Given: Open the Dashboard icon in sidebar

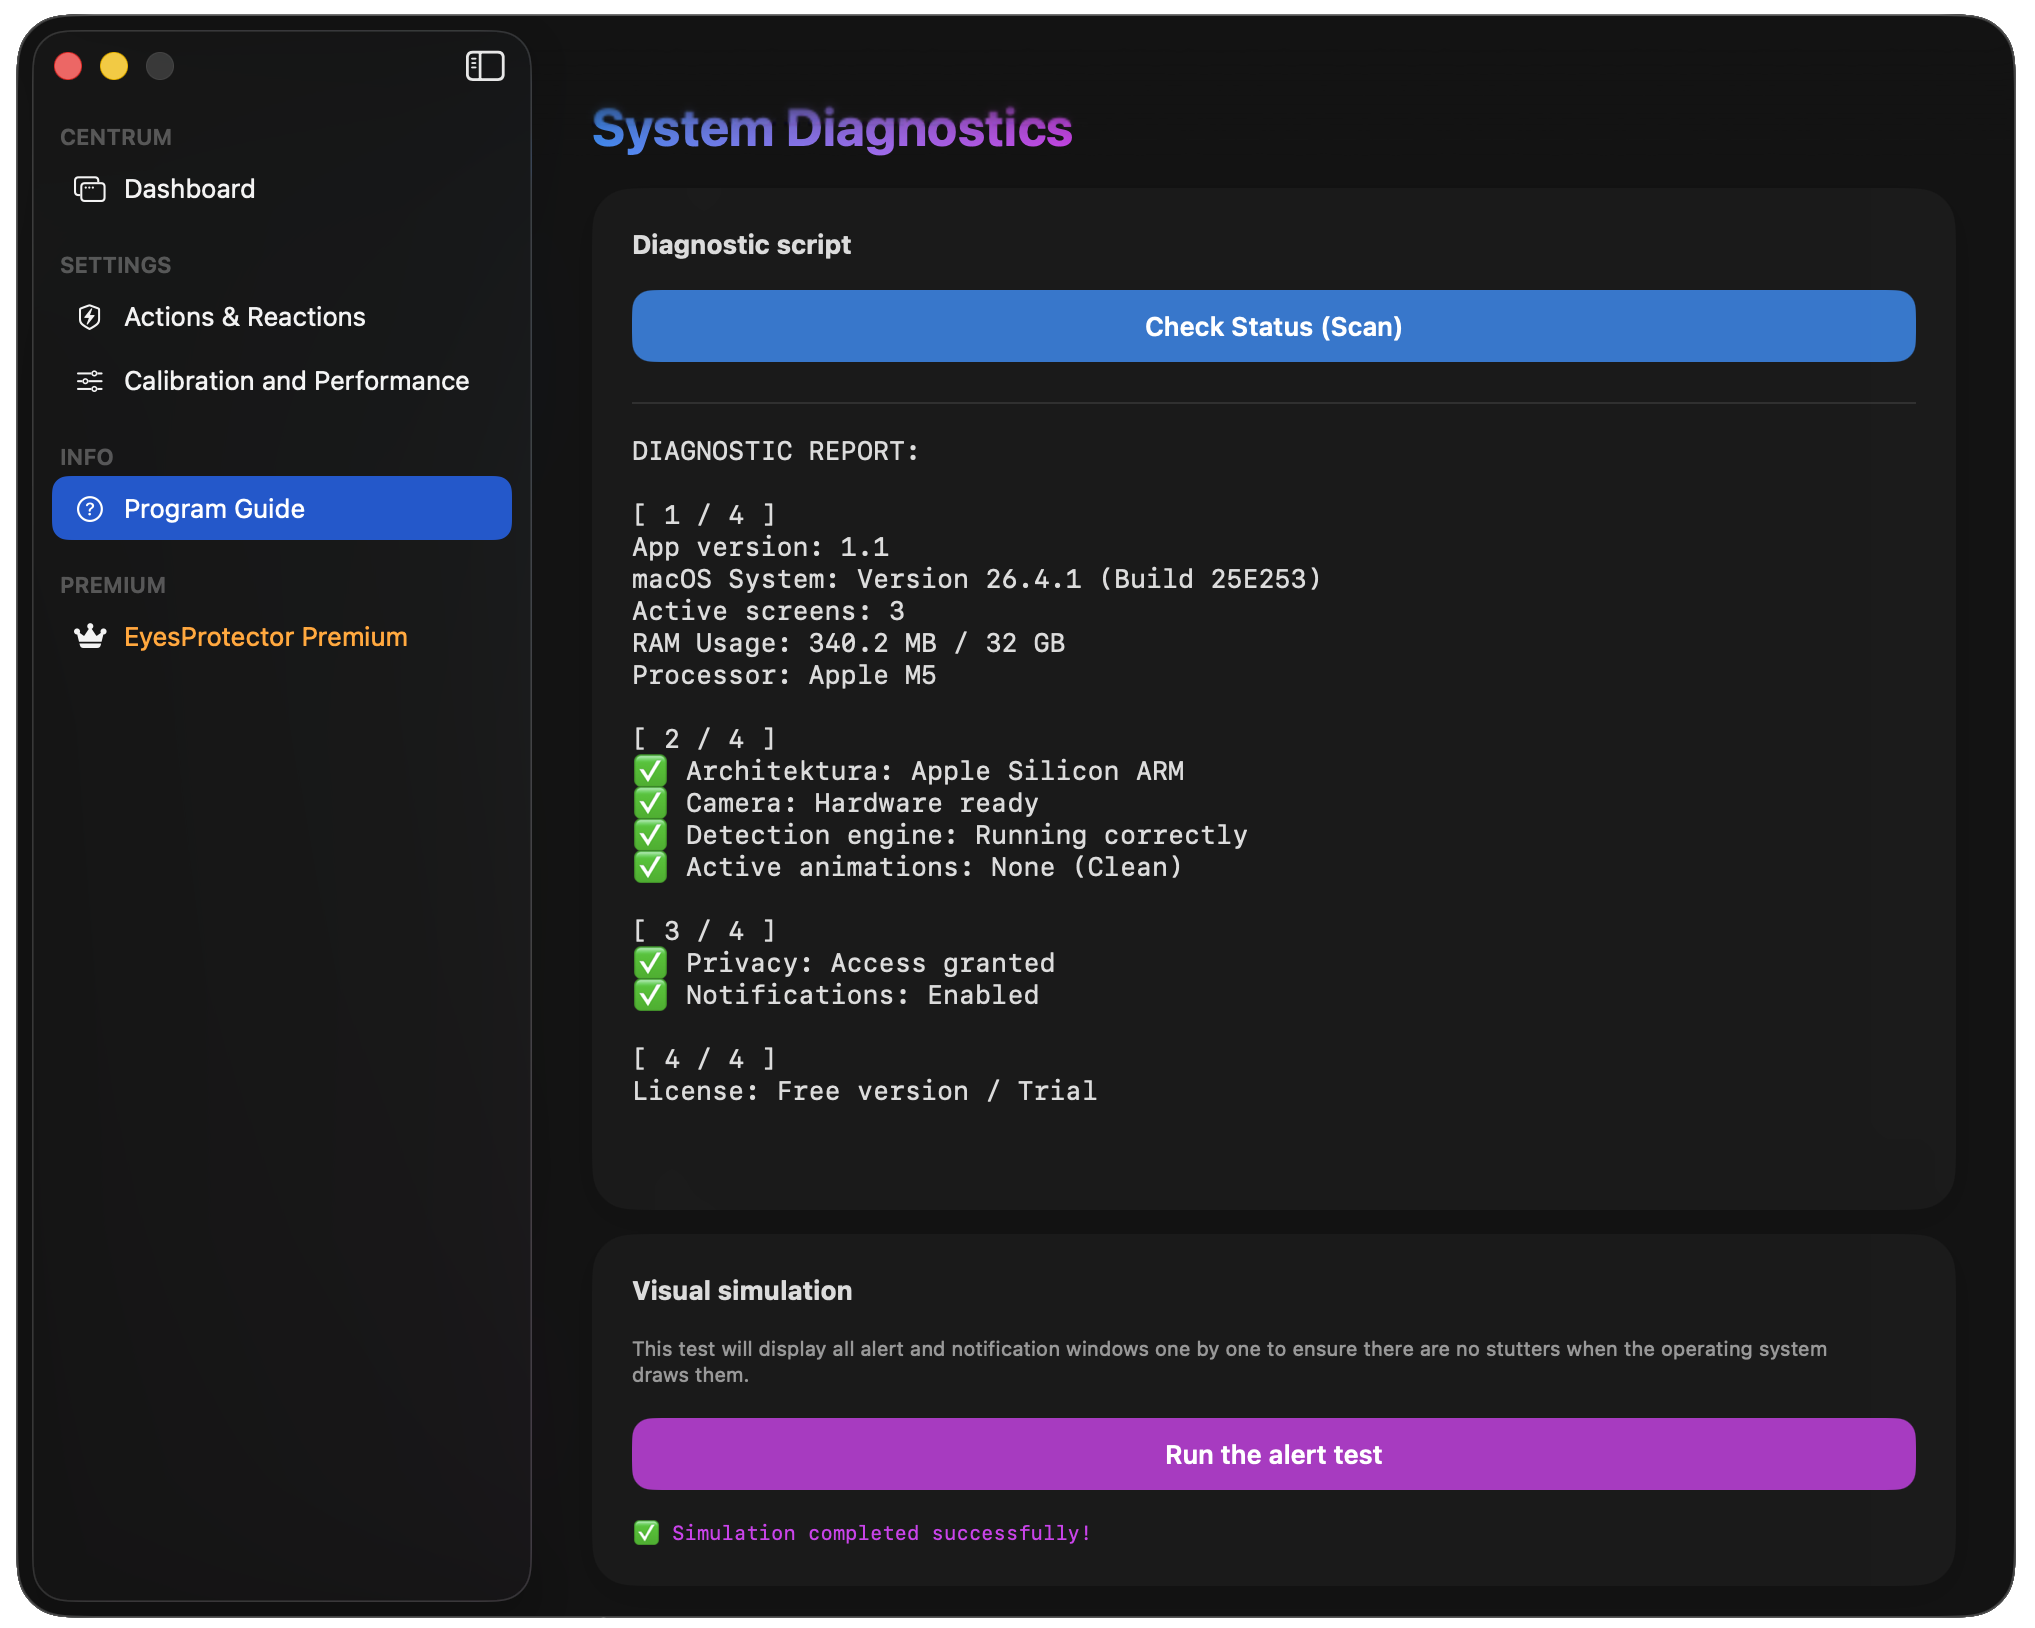Looking at the screenshot, I should click(x=90, y=189).
